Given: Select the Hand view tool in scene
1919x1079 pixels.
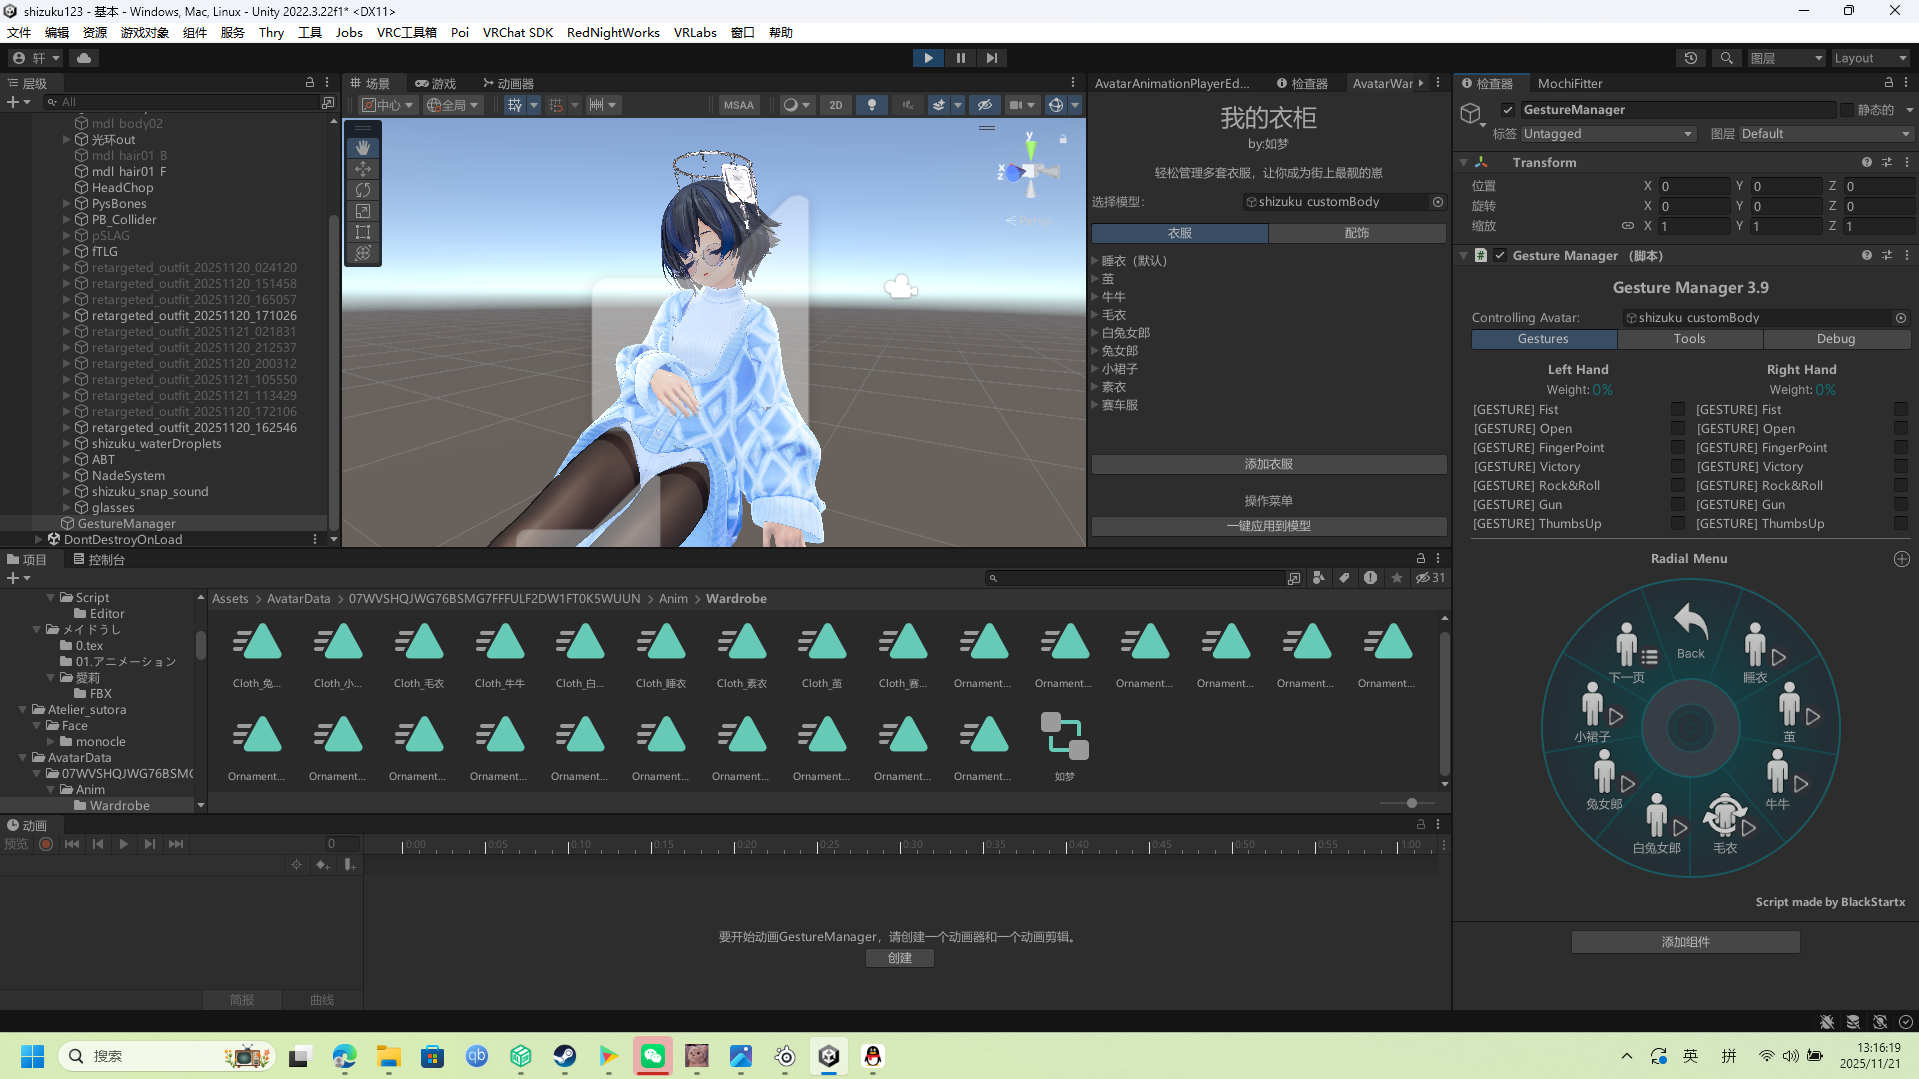Looking at the screenshot, I should pos(363,147).
